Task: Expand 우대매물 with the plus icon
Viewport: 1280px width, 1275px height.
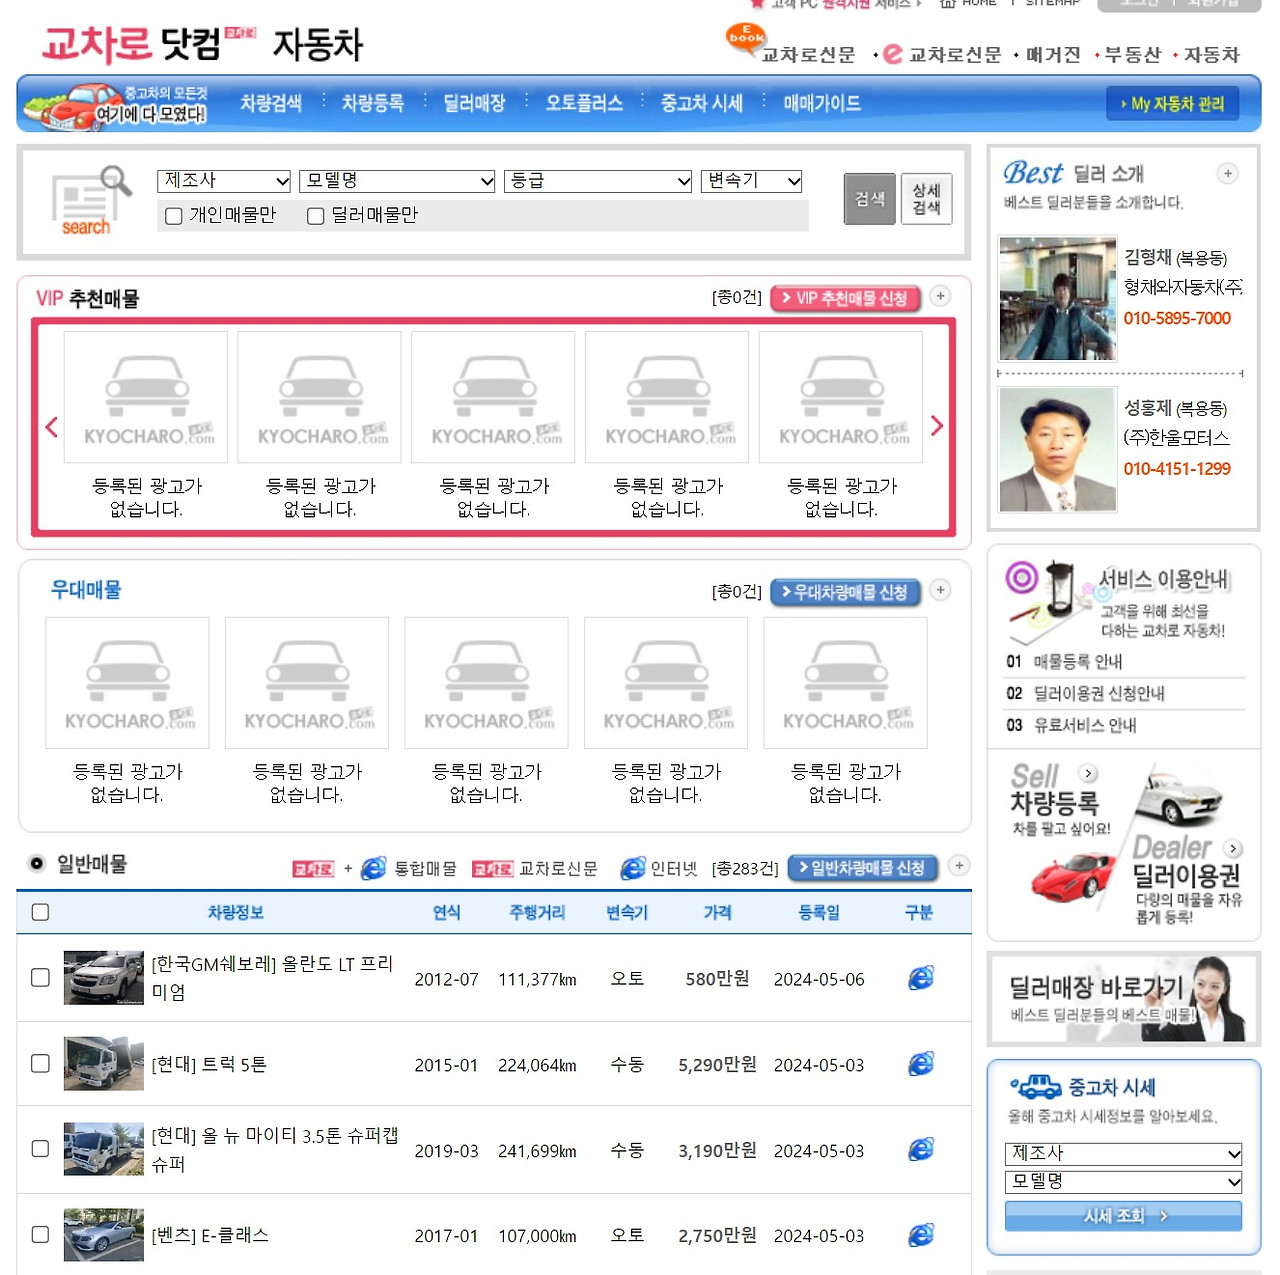Action: point(940,590)
